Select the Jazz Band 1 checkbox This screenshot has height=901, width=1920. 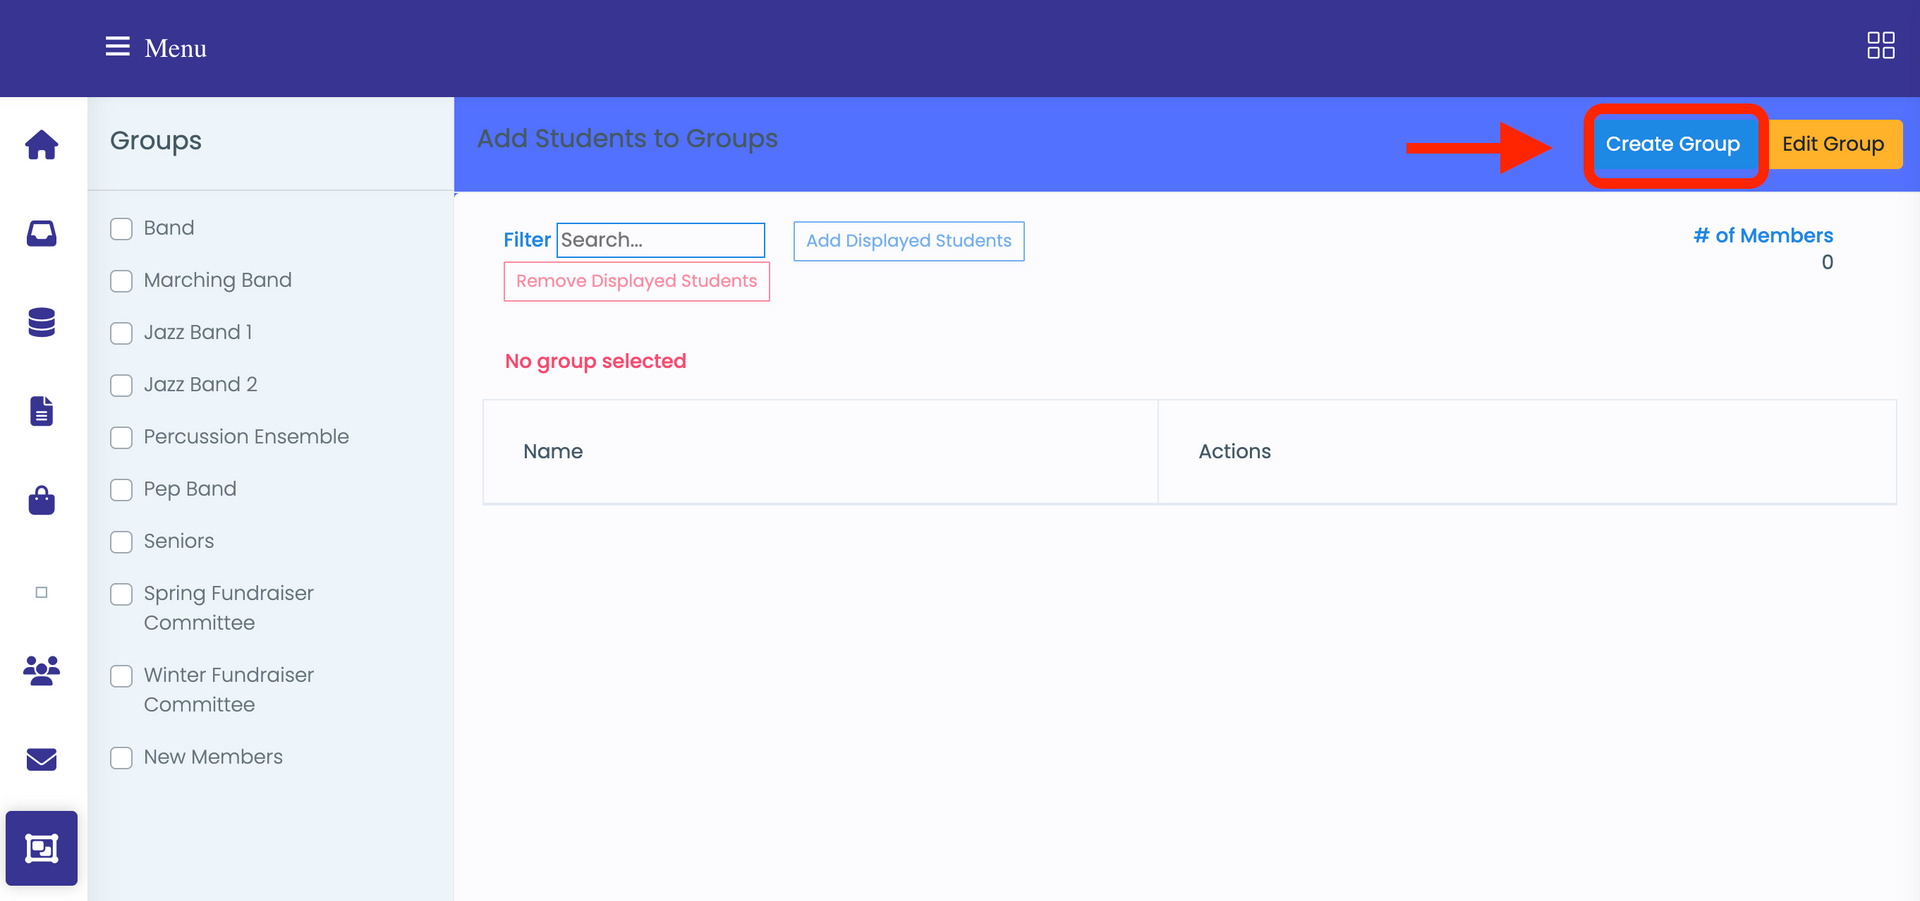point(121,332)
